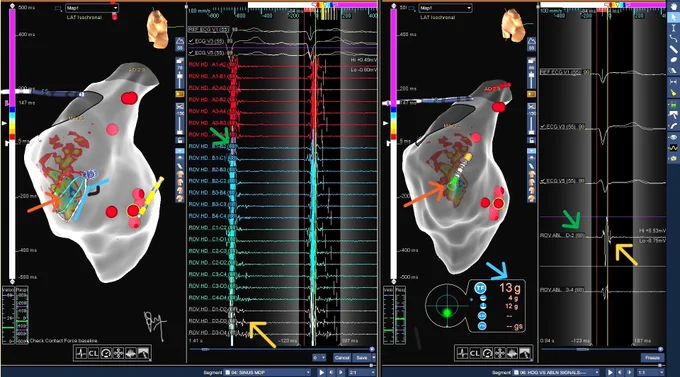Screen dimensions: 680x377
Task: Select the eraser tool in right toolbar
Action: point(673,70)
